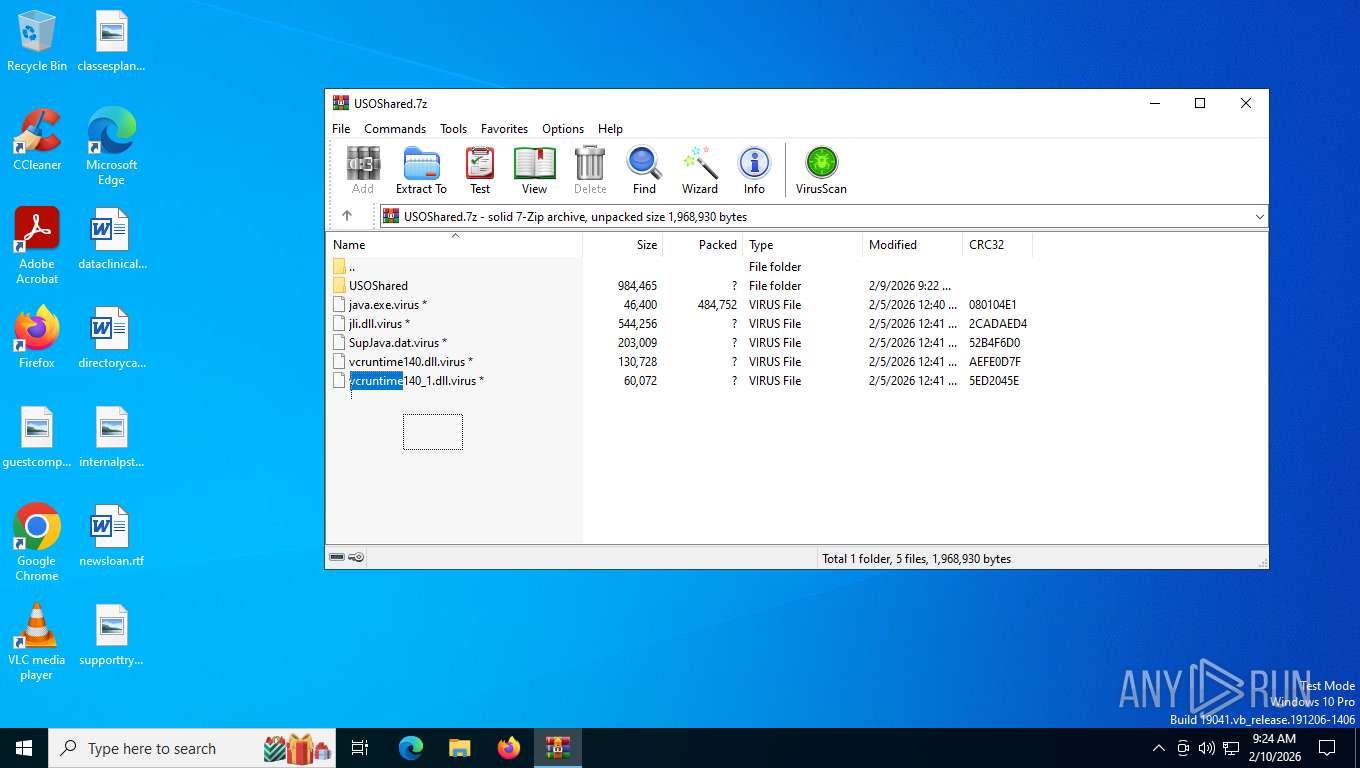Image resolution: width=1360 pixels, height=768 pixels.
Task: Select the internalpst desktop image file
Action: pyautogui.click(x=111, y=437)
